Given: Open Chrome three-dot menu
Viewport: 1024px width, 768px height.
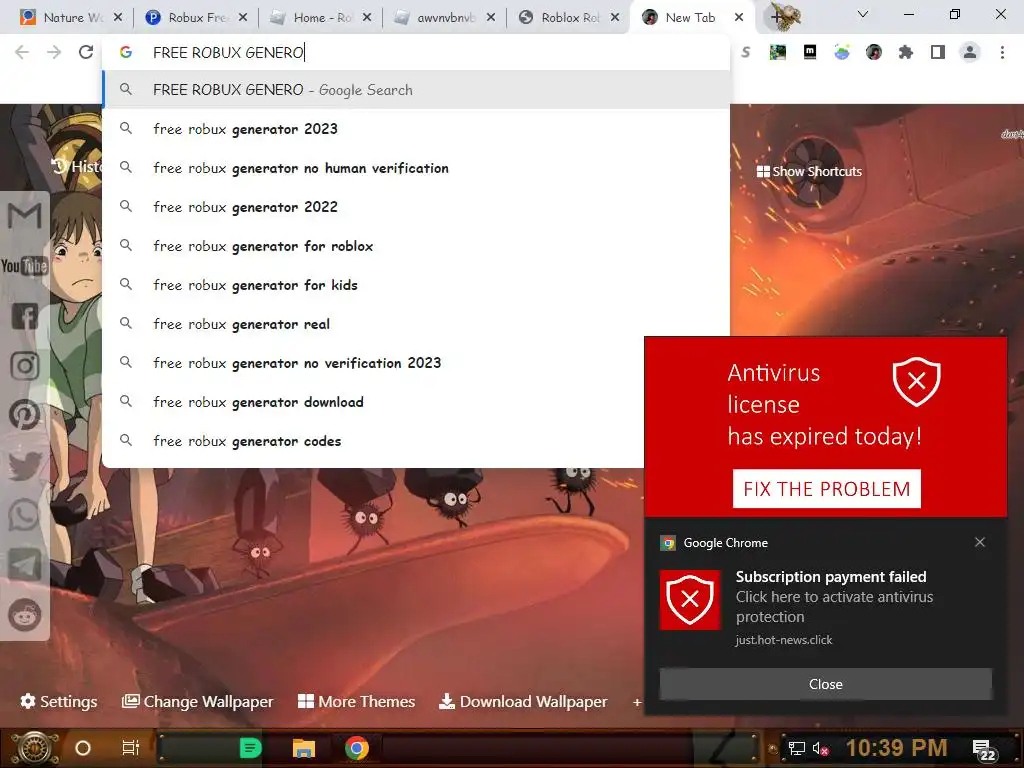Looking at the screenshot, I should [x=1002, y=52].
